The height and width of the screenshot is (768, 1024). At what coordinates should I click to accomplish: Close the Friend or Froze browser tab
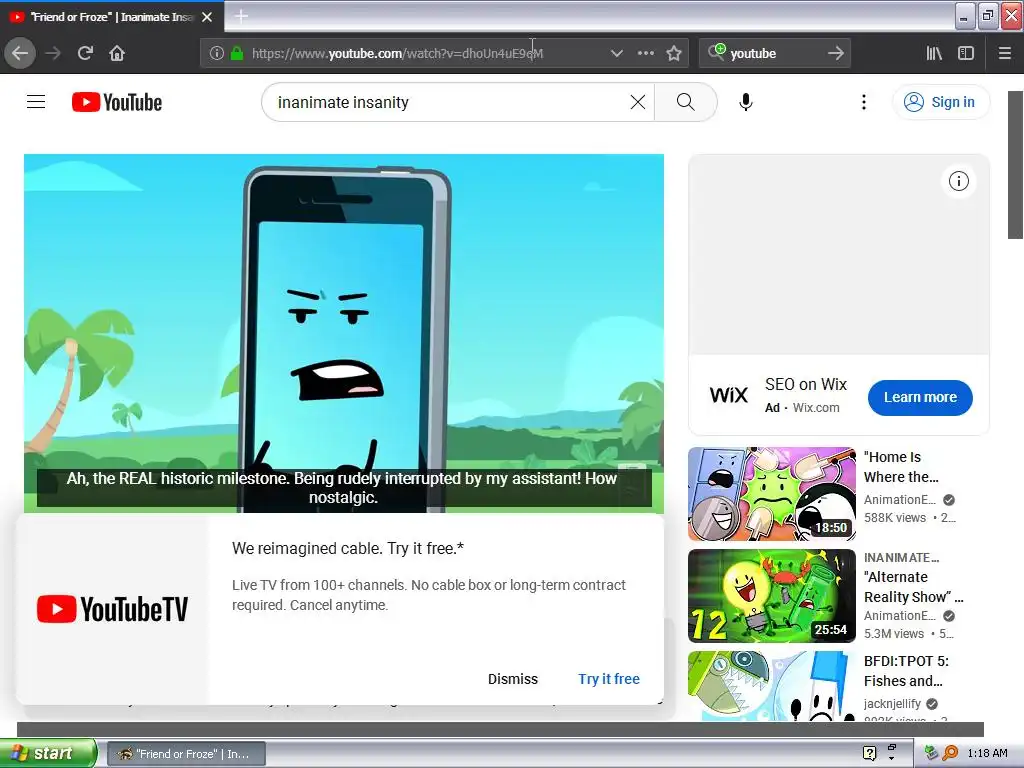pyautogui.click(x=207, y=17)
